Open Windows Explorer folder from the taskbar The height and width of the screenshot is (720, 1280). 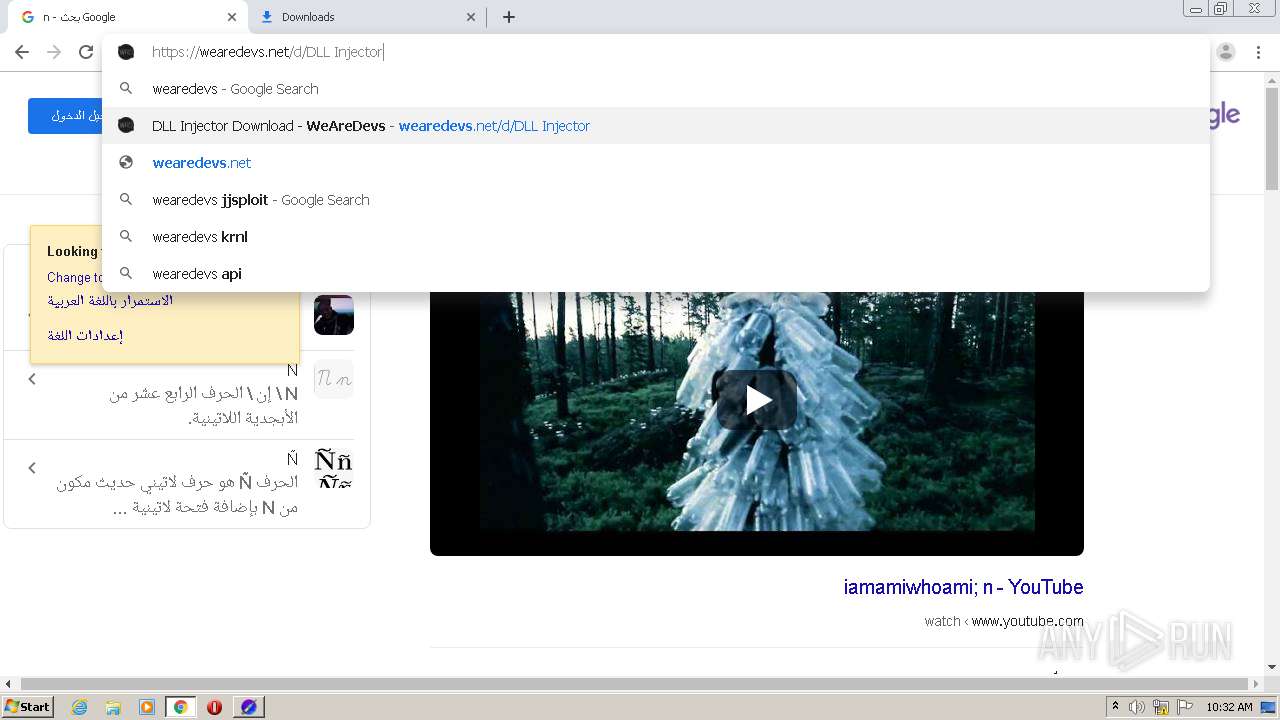pyautogui.click(x=113, y=707)
